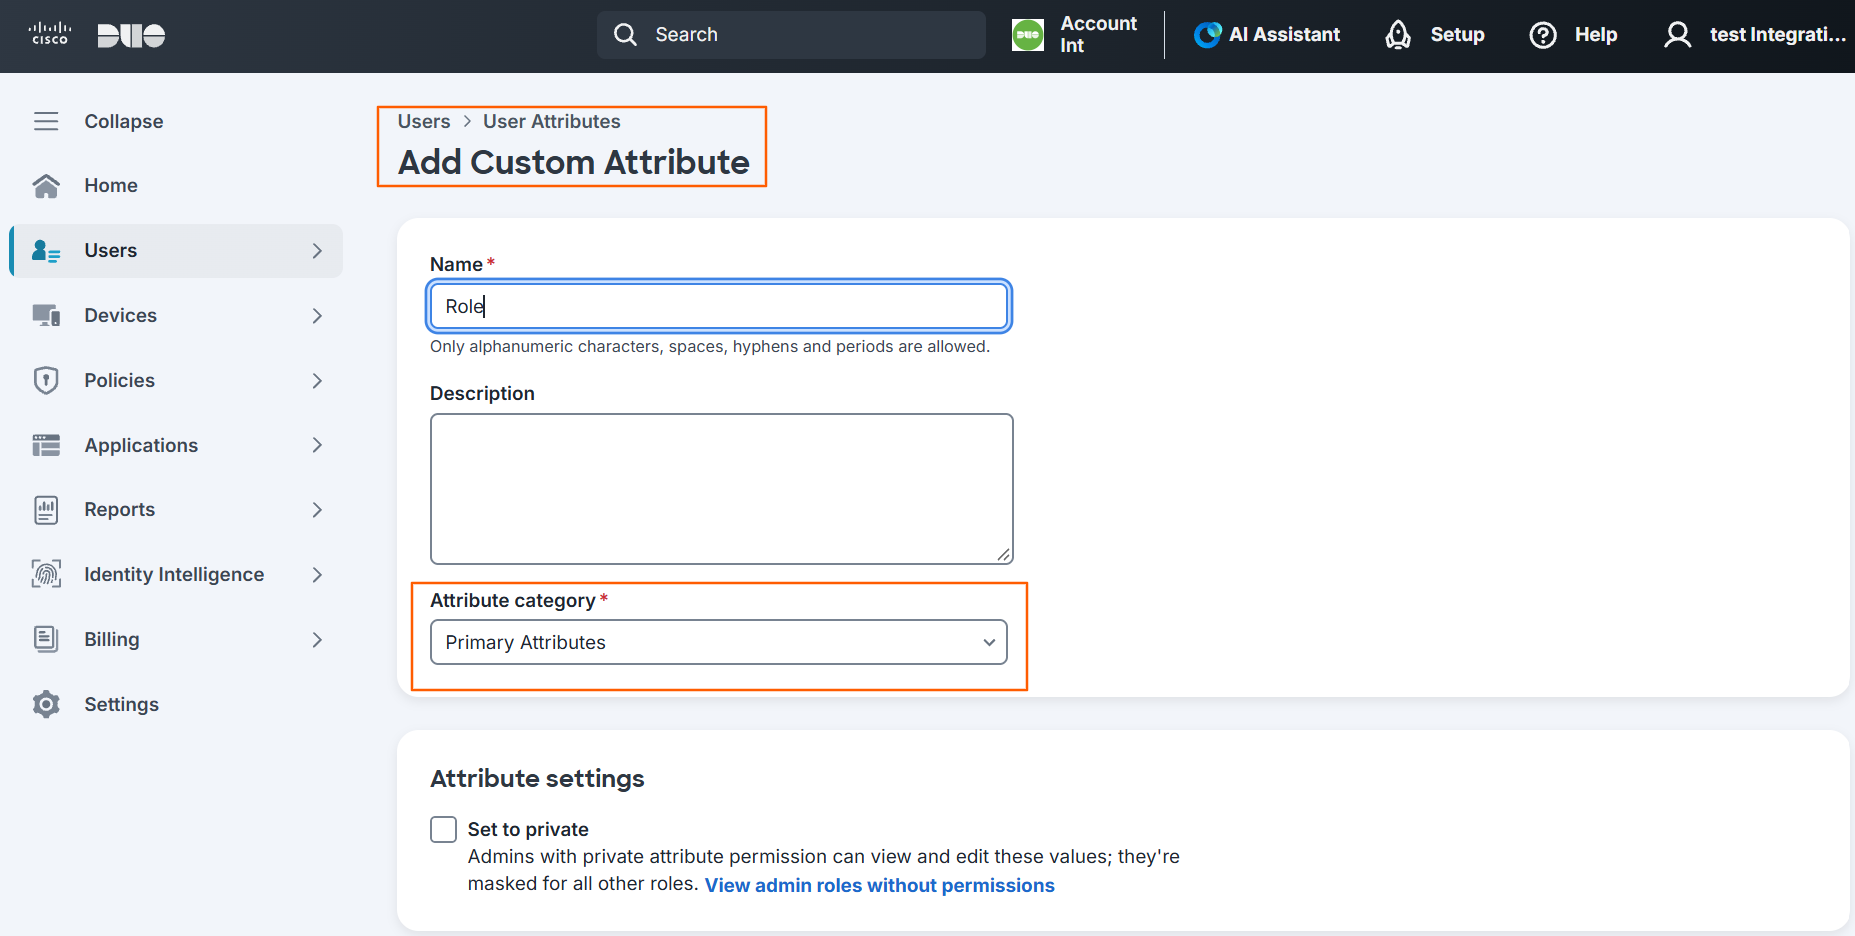Click the Setup text in header

pyautogui.click(x=1457, y=35)
